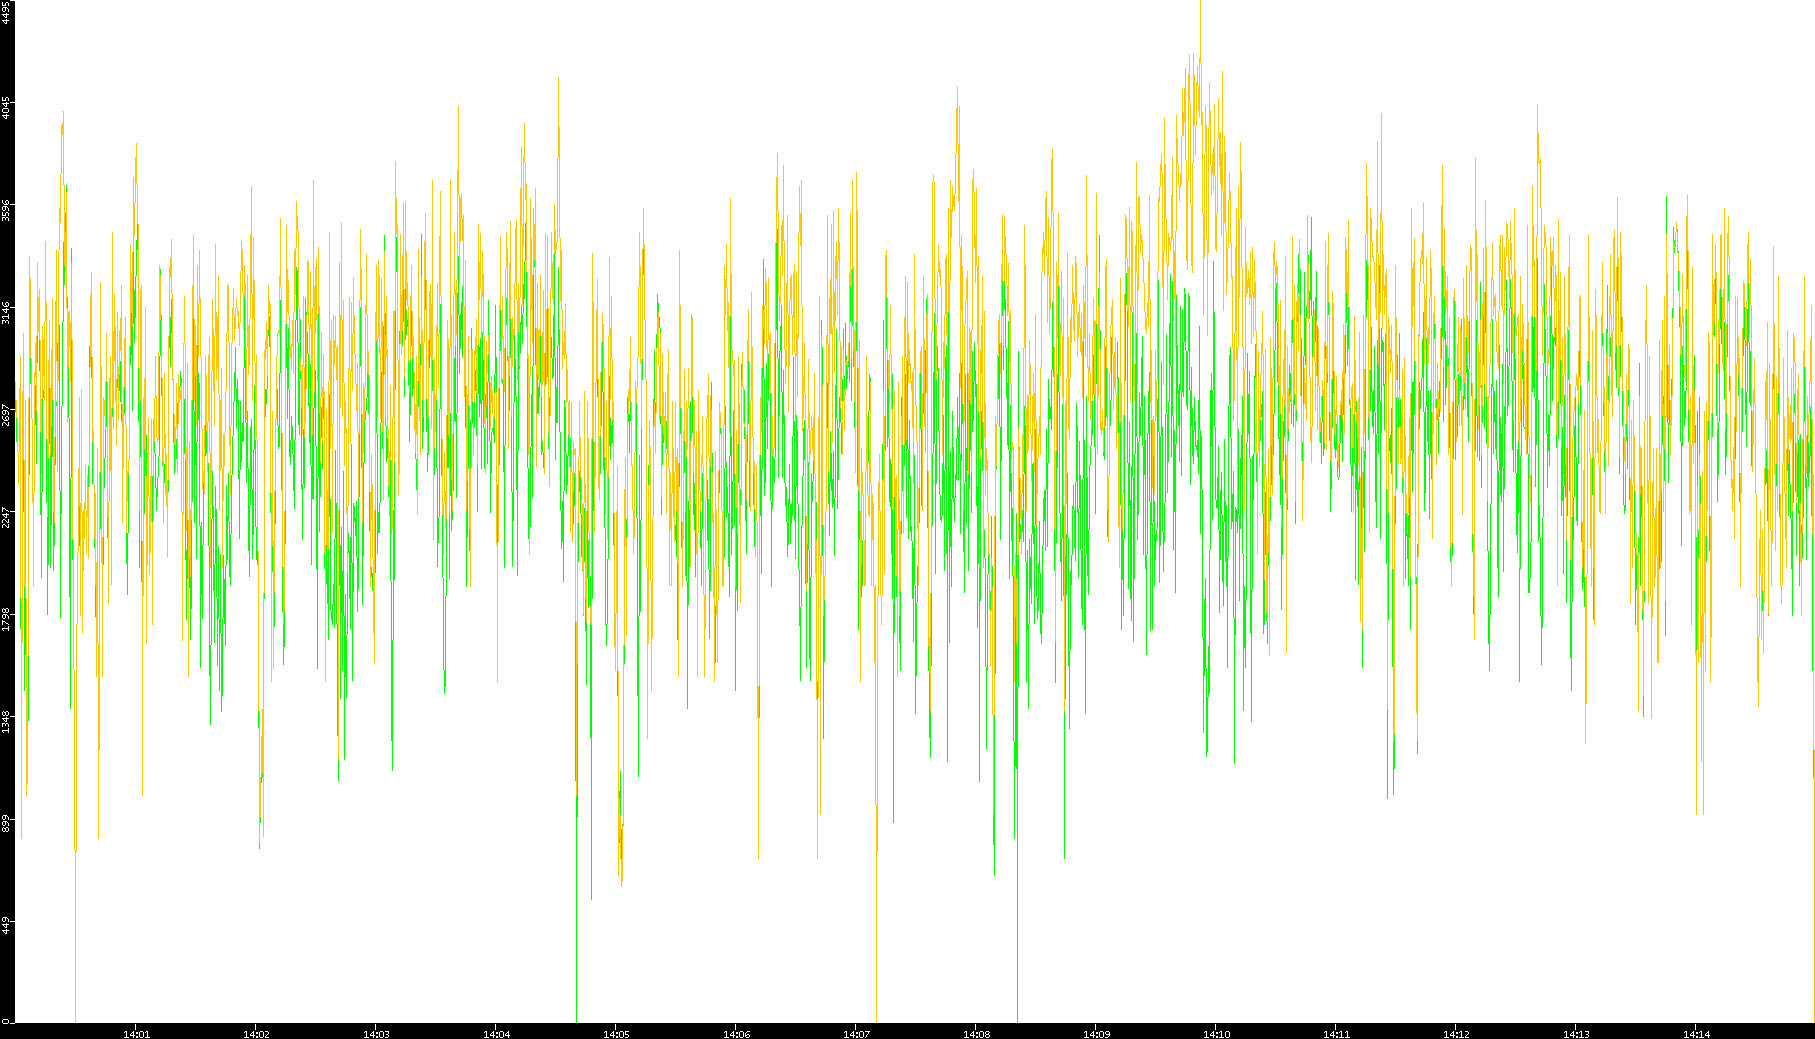Screen dimensions: 1815x1039
Task: Click the 14:05 time label
Action: click(x=616, y=1034)
